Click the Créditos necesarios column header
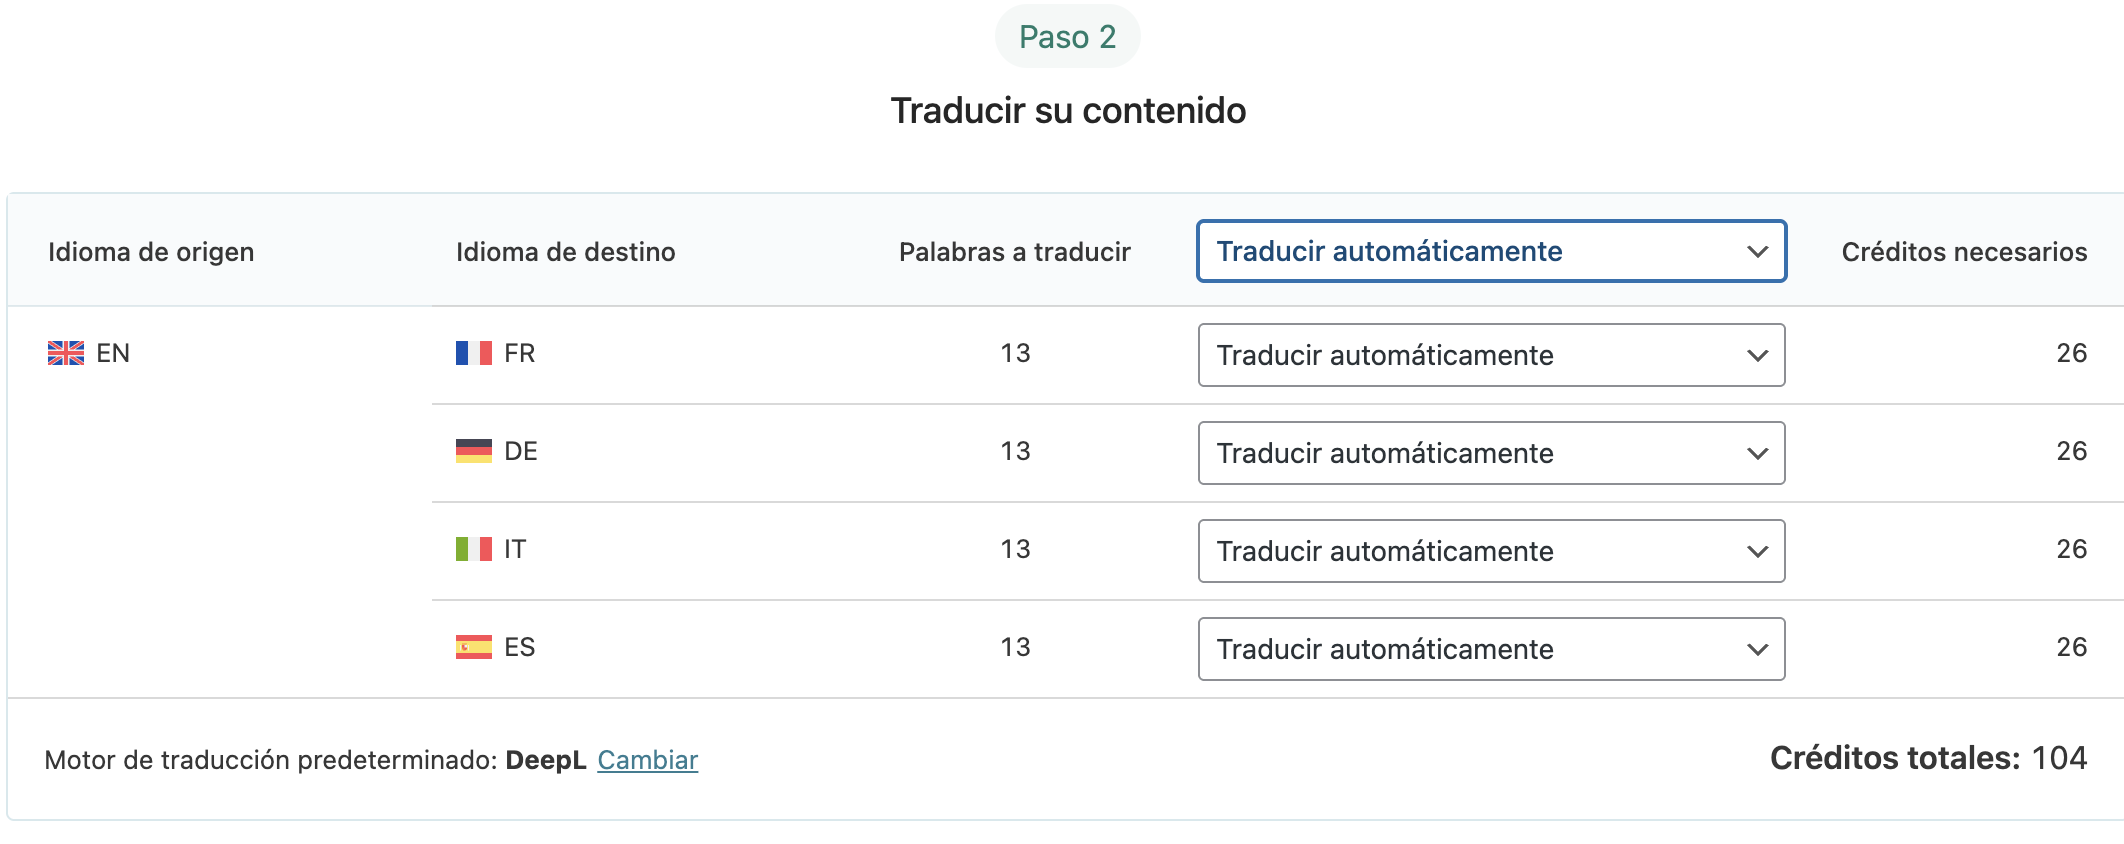Image resolution: width=2124 pixels, height=844 pixels. pos(1964,252)
